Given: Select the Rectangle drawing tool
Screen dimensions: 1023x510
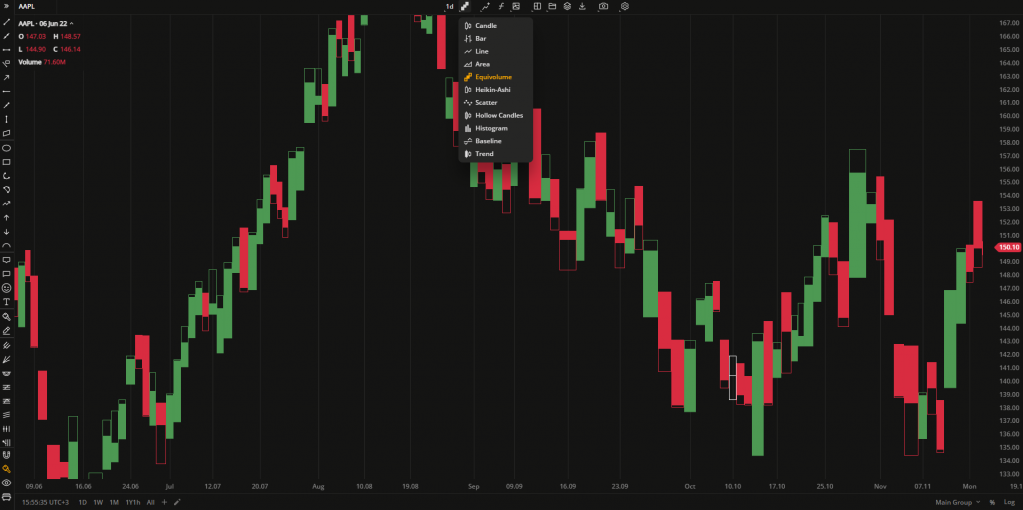Looking at the screenshot, I should 7,161.
